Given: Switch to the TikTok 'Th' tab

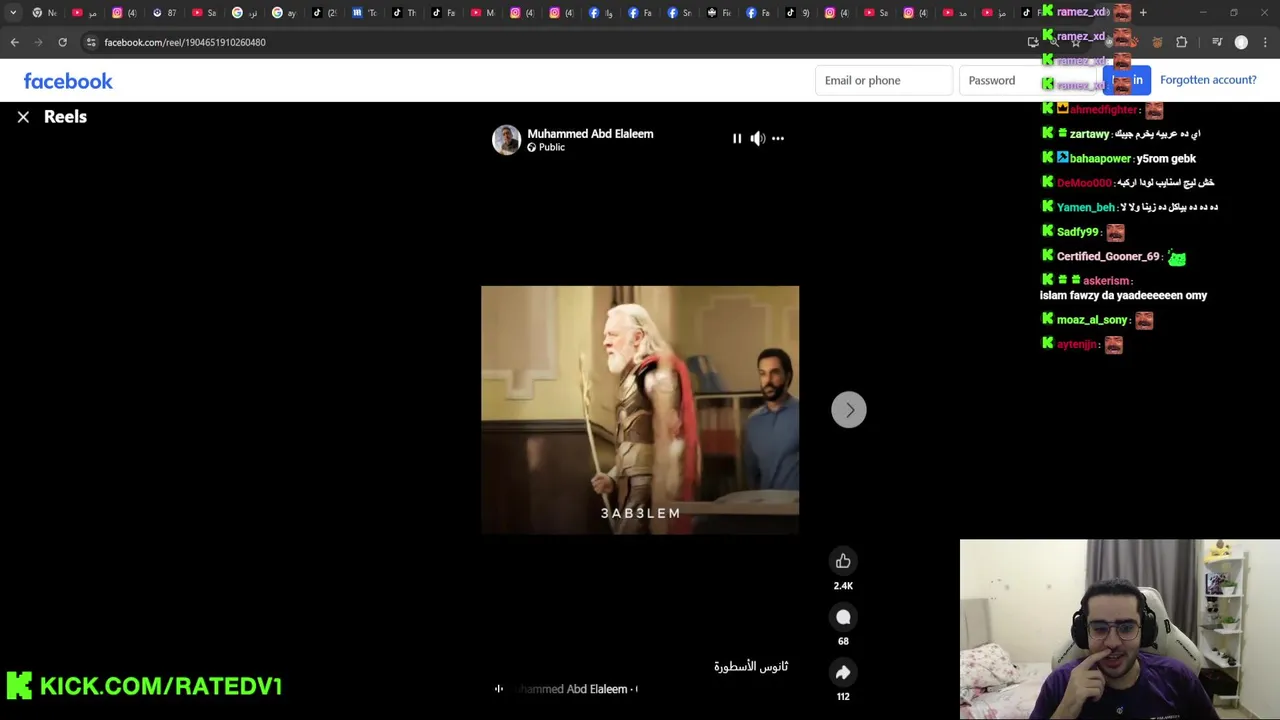Looking at the screenshot, I should pos(405,13).
